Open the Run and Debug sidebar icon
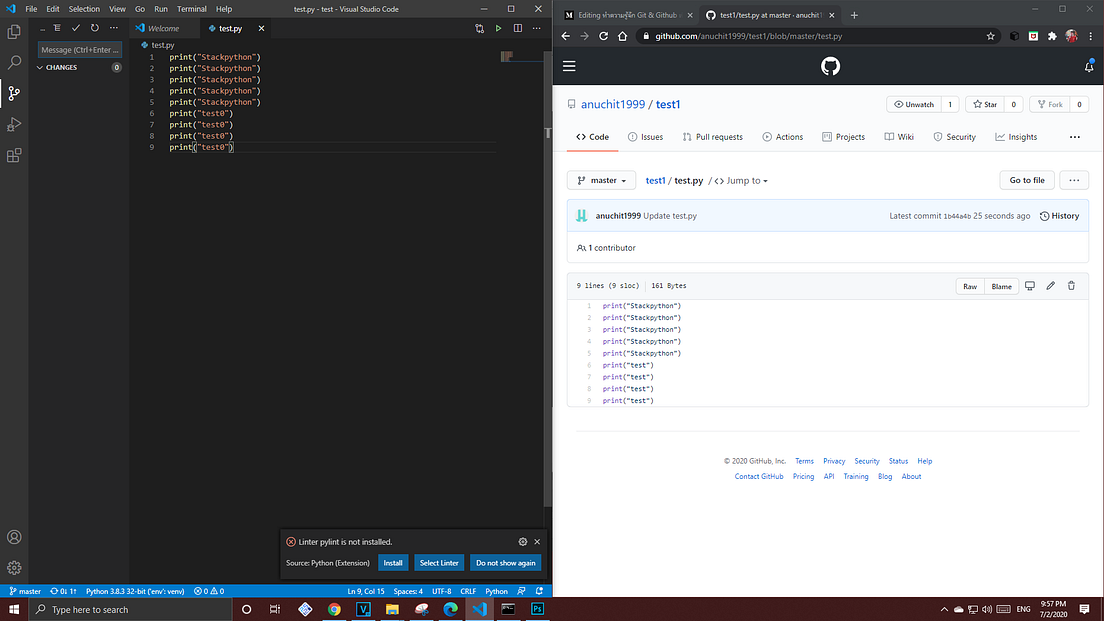Viewport: 1104px width, 621px height. 14,124
